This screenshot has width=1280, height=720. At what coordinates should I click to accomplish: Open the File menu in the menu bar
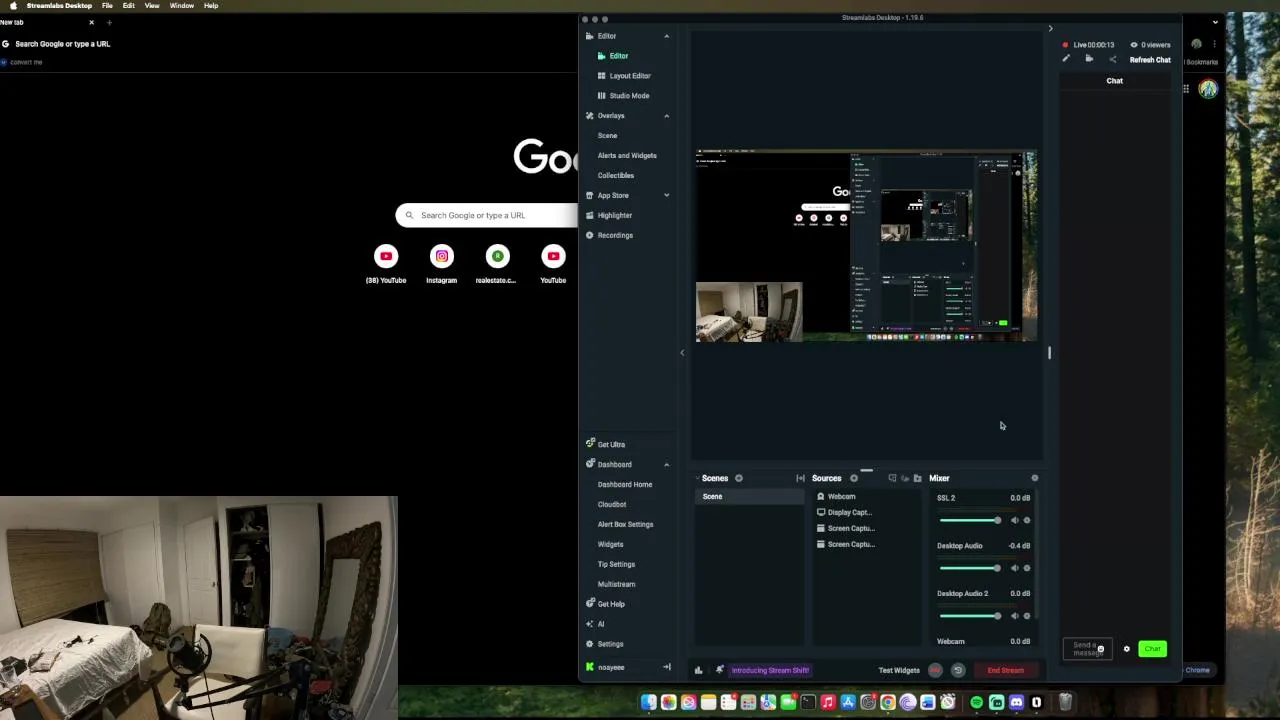[x=107, y=6]
